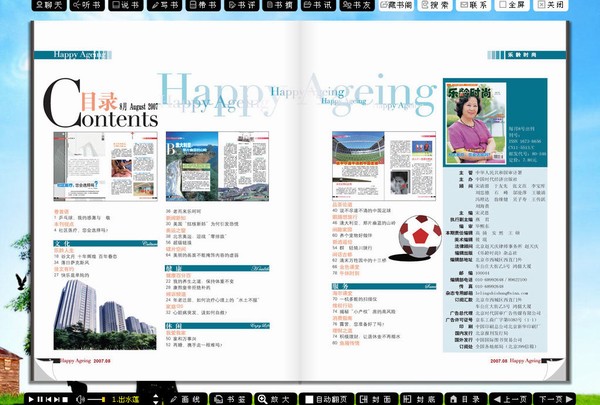Viewport: 600px width, 405px height.
Task: Jump to the 封面 front cover
Action: (x=377, y=399)
